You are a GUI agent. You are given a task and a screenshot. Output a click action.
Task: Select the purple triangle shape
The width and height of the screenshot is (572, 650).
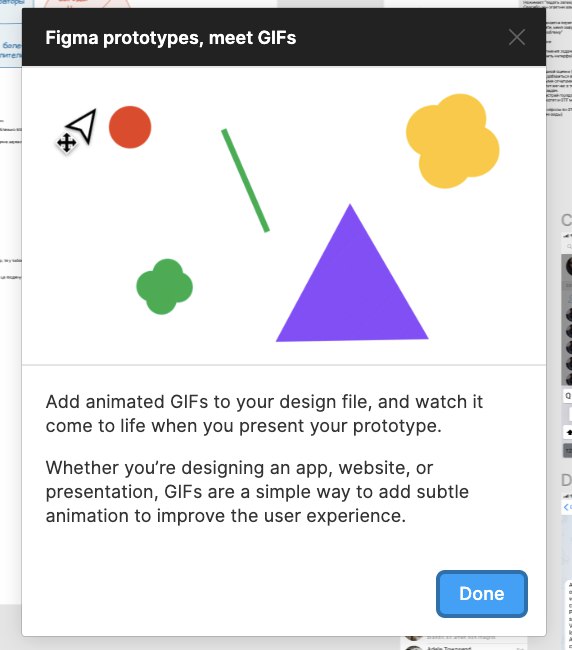pyautogui.click(x=352, y=273)
